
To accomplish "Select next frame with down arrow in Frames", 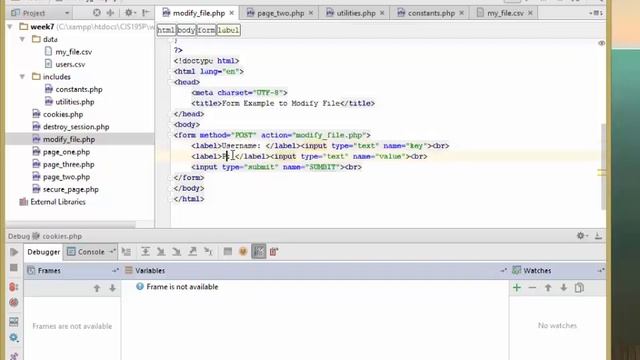I will click(x=112, y=288).
